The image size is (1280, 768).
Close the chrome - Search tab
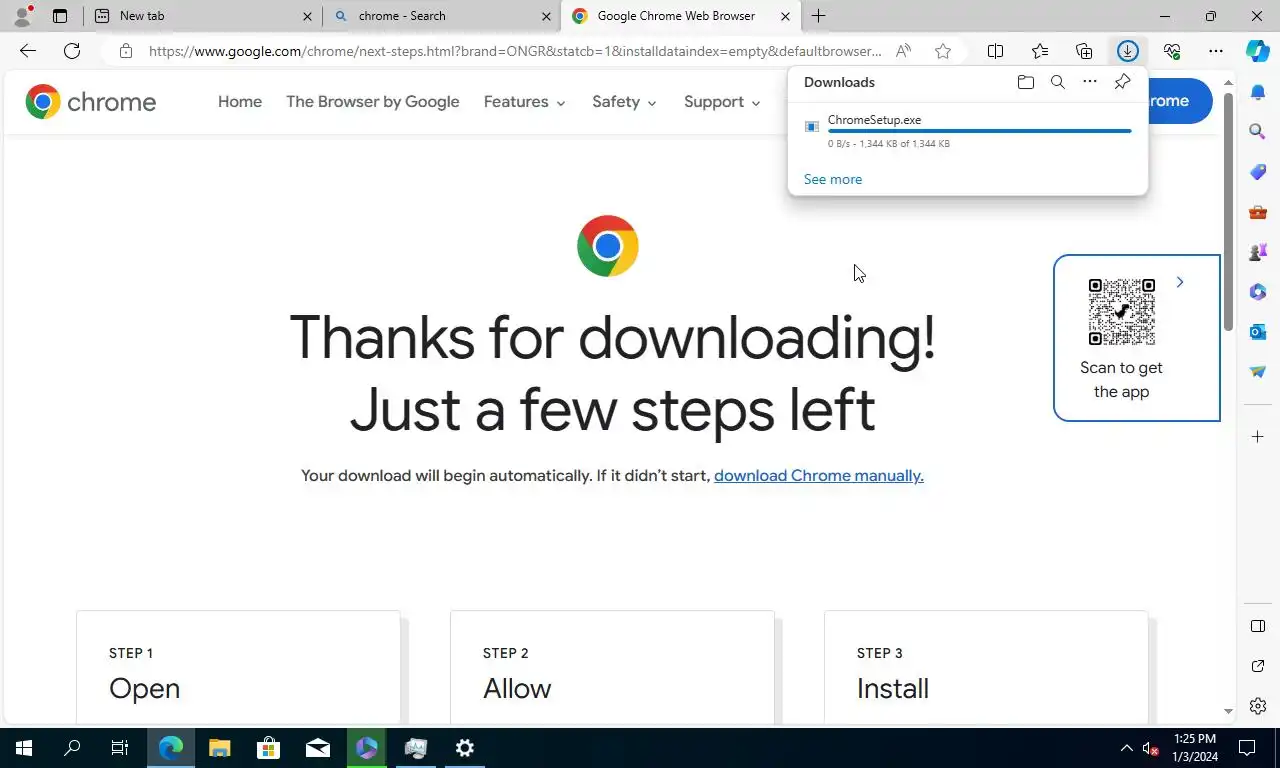546,16
